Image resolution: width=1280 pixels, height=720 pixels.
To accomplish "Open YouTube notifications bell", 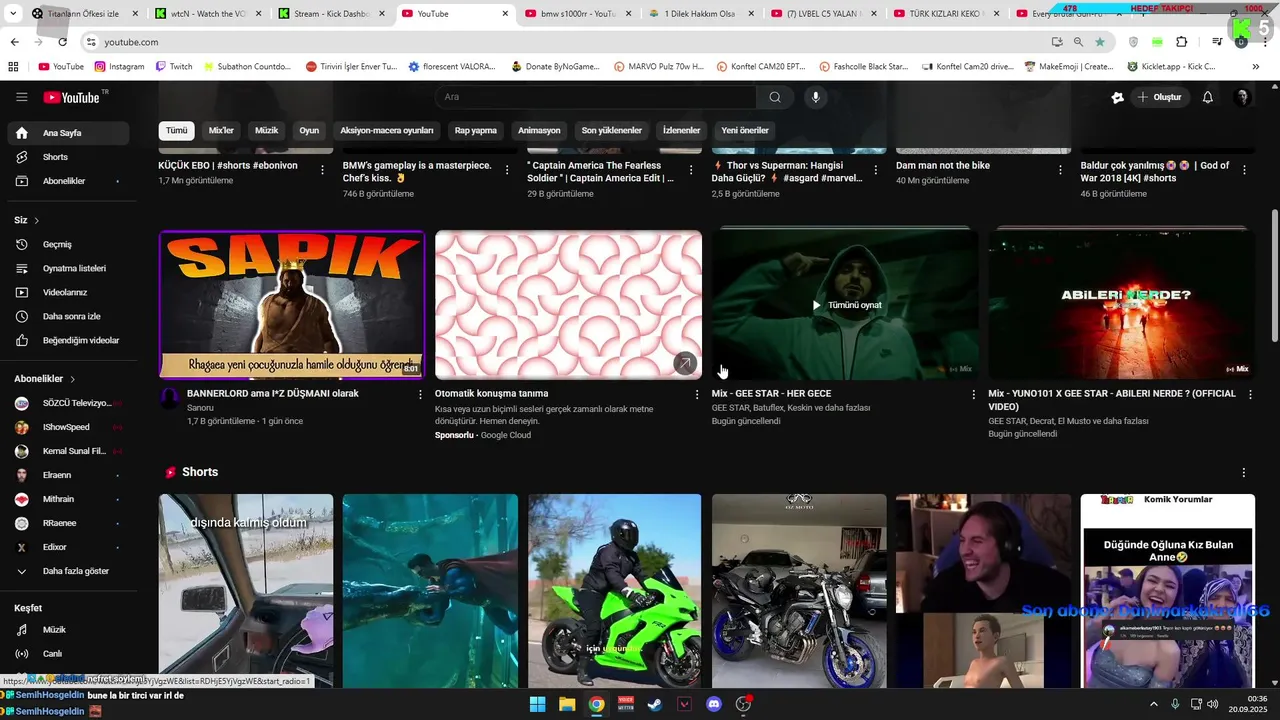I will (x=1207, y=97).
